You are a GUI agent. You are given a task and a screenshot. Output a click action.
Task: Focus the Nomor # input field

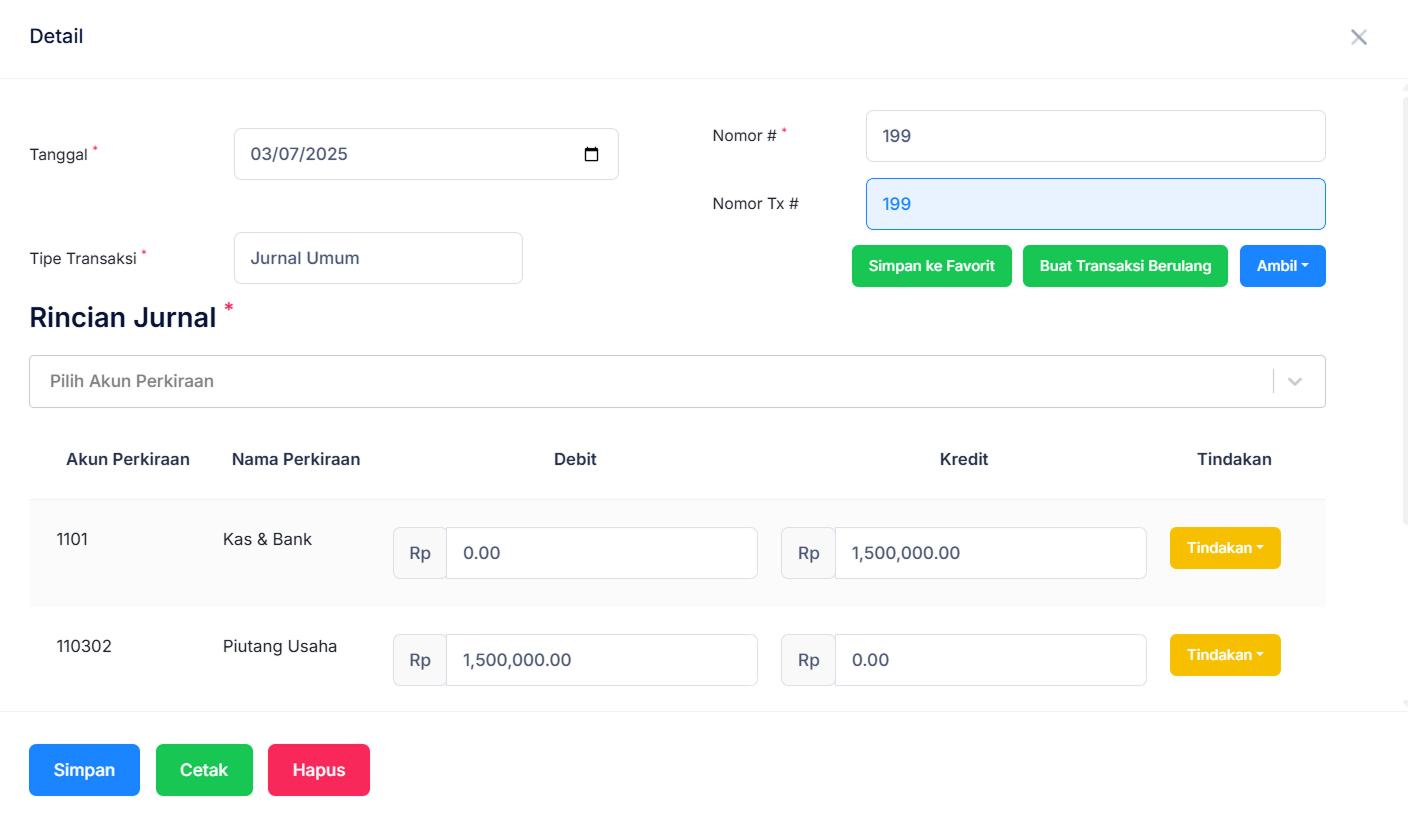click(x=1095, y=136)
